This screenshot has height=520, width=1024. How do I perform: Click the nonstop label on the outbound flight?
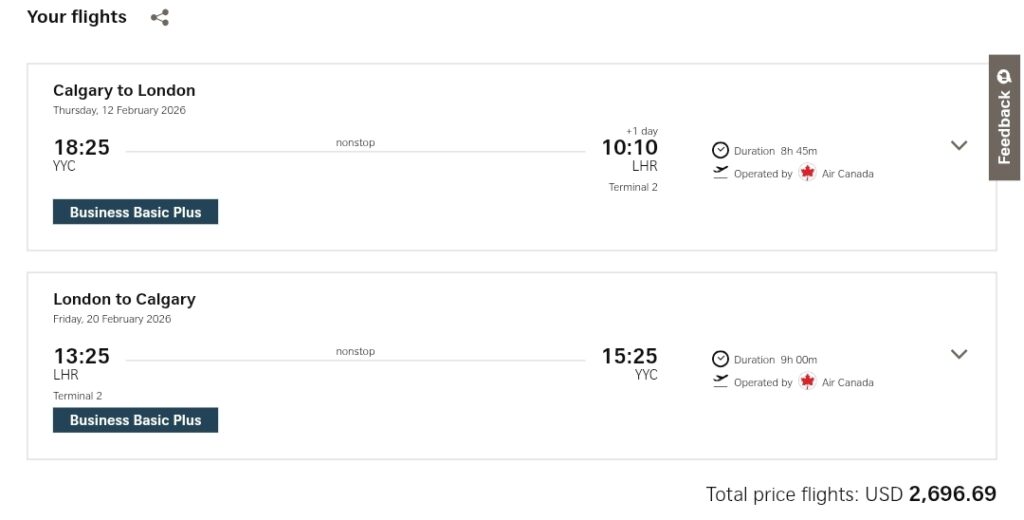click(355, 143)
